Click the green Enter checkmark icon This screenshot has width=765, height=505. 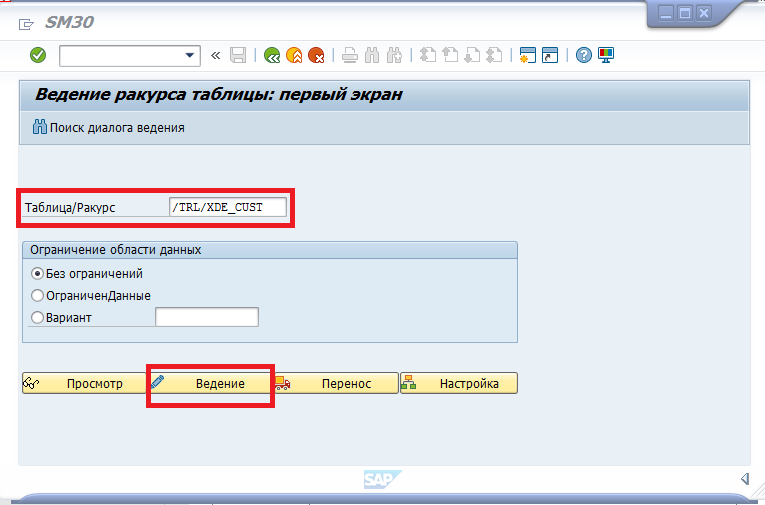click(x=38, y=55)
